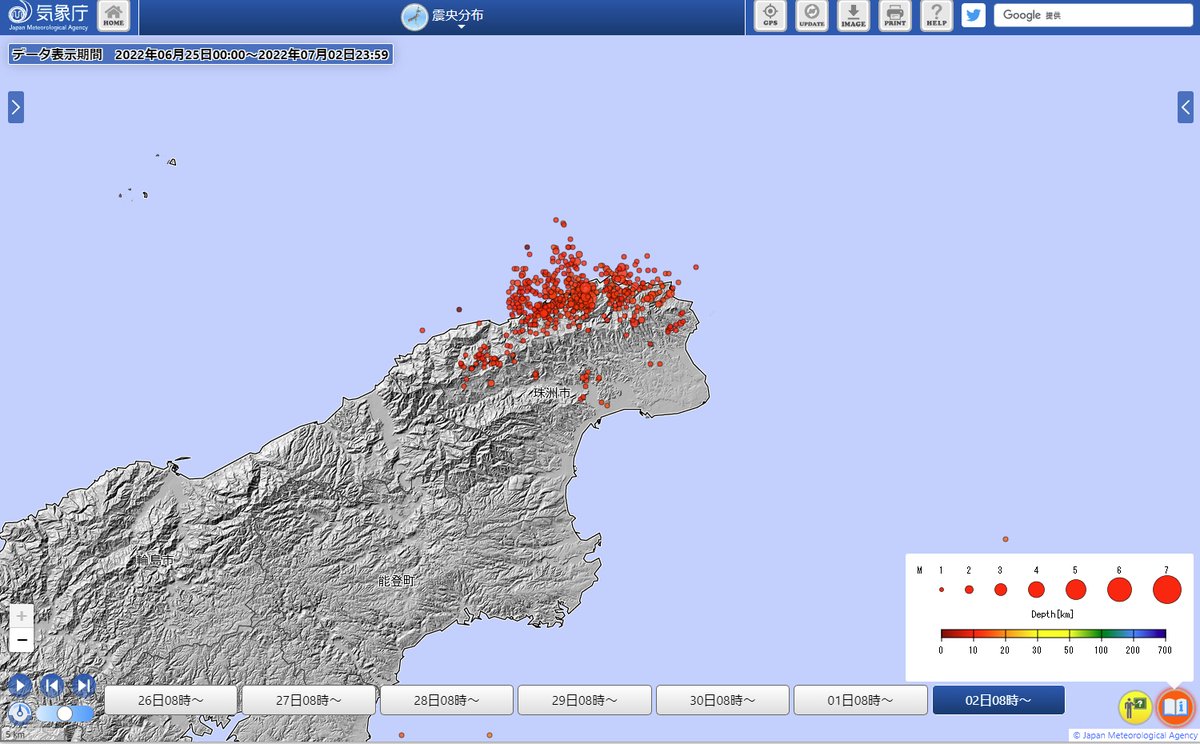The image size is (1200, 744).
Task: Click the magnitude 4 legend circle
Action: (1036, 590)
